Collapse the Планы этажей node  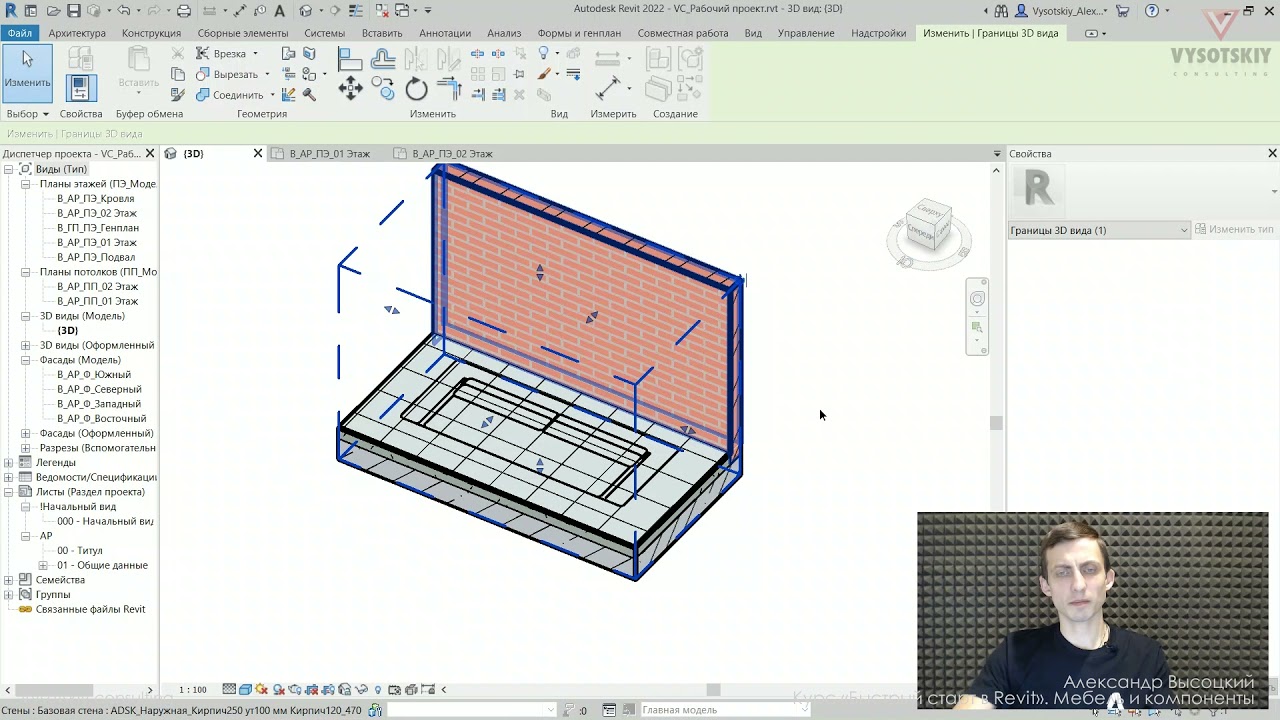pos(26,184)
